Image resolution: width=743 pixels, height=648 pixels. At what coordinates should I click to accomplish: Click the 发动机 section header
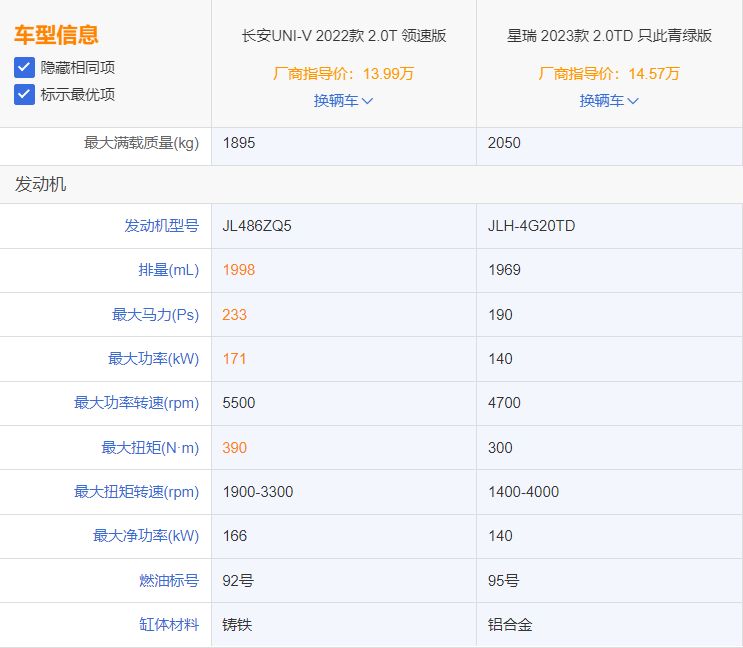click(40, 184)
